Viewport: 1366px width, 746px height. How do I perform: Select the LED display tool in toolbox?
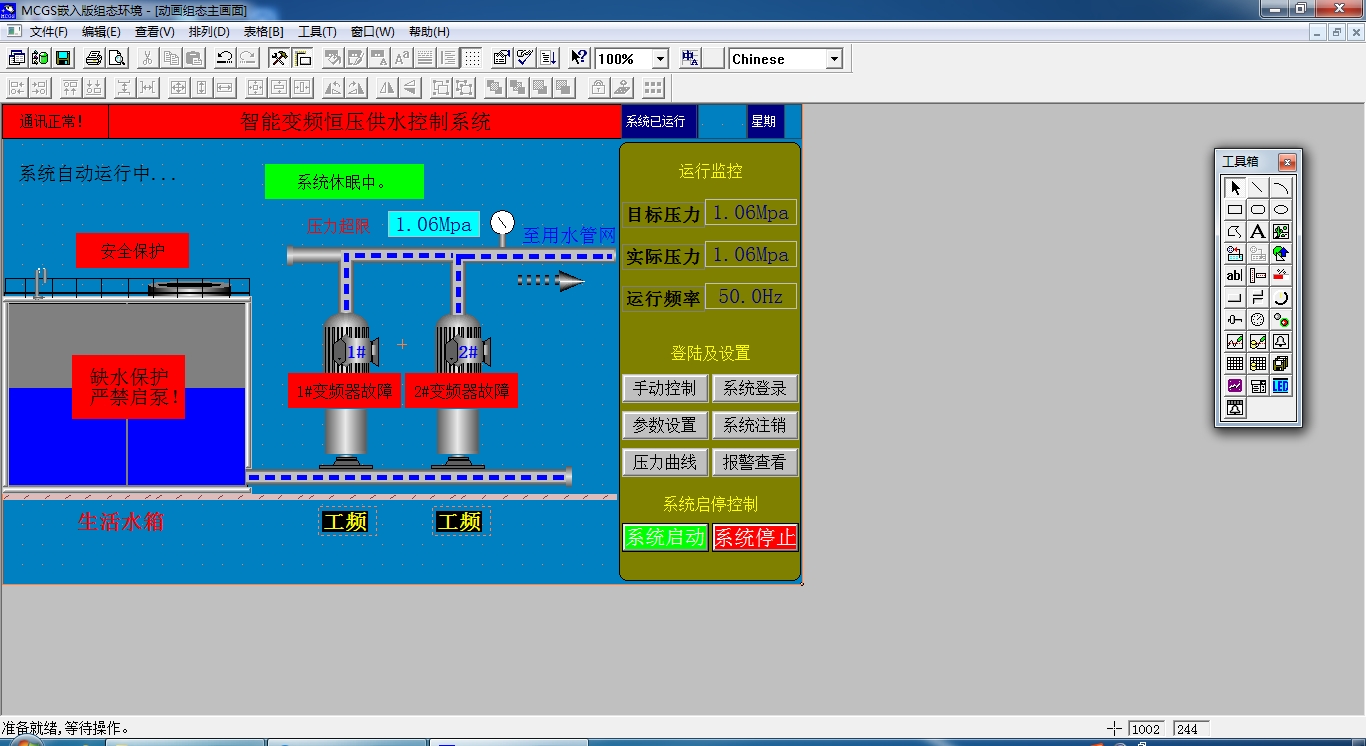coord(1281,386)
